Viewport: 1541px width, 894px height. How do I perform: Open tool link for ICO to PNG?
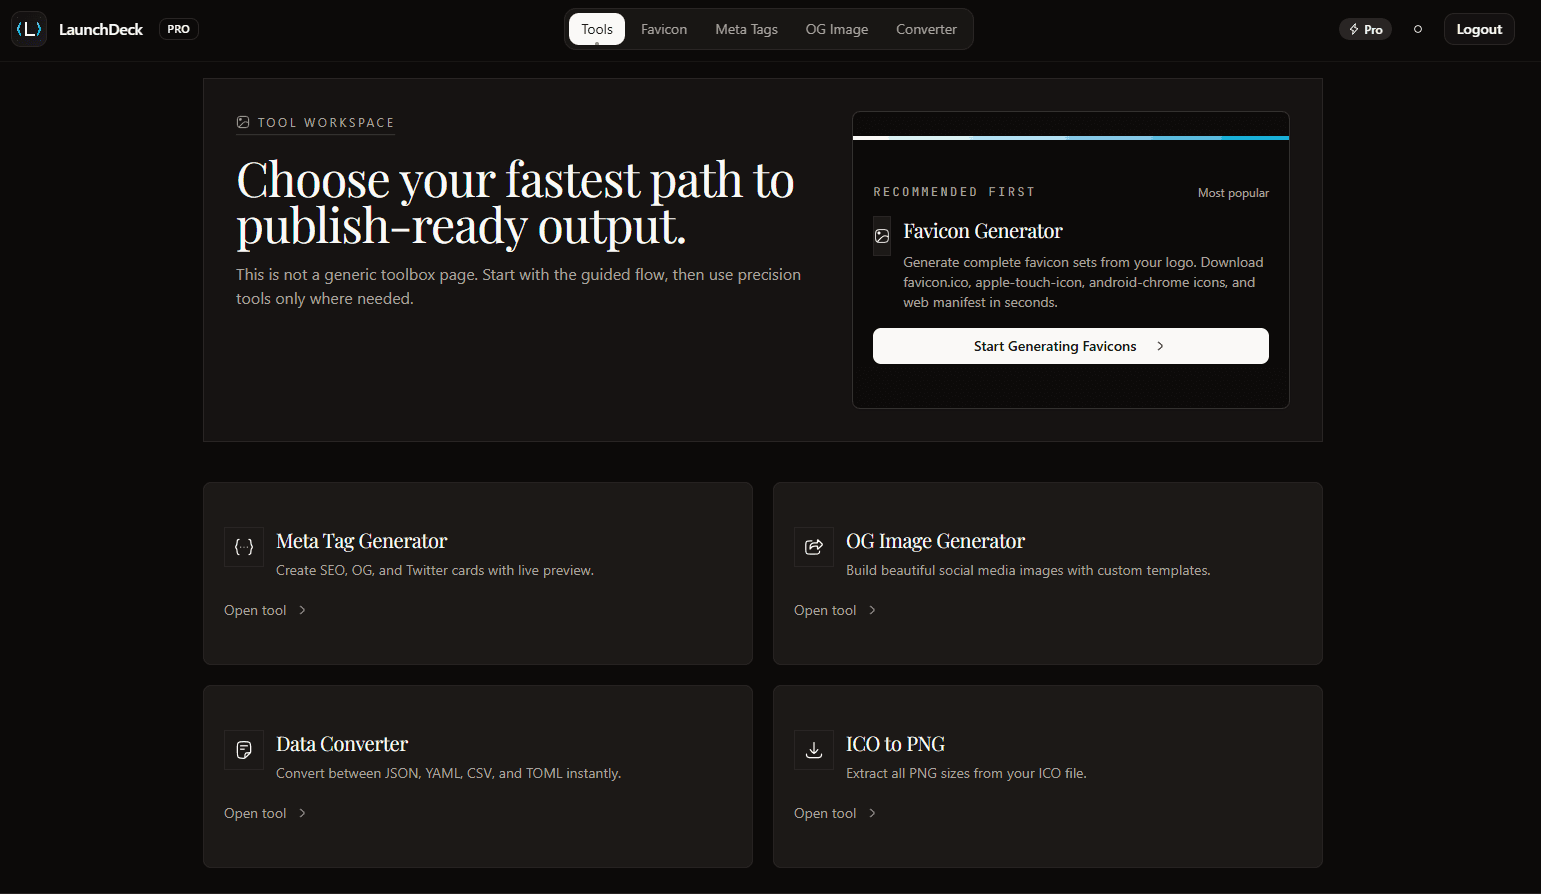(835, 813)
